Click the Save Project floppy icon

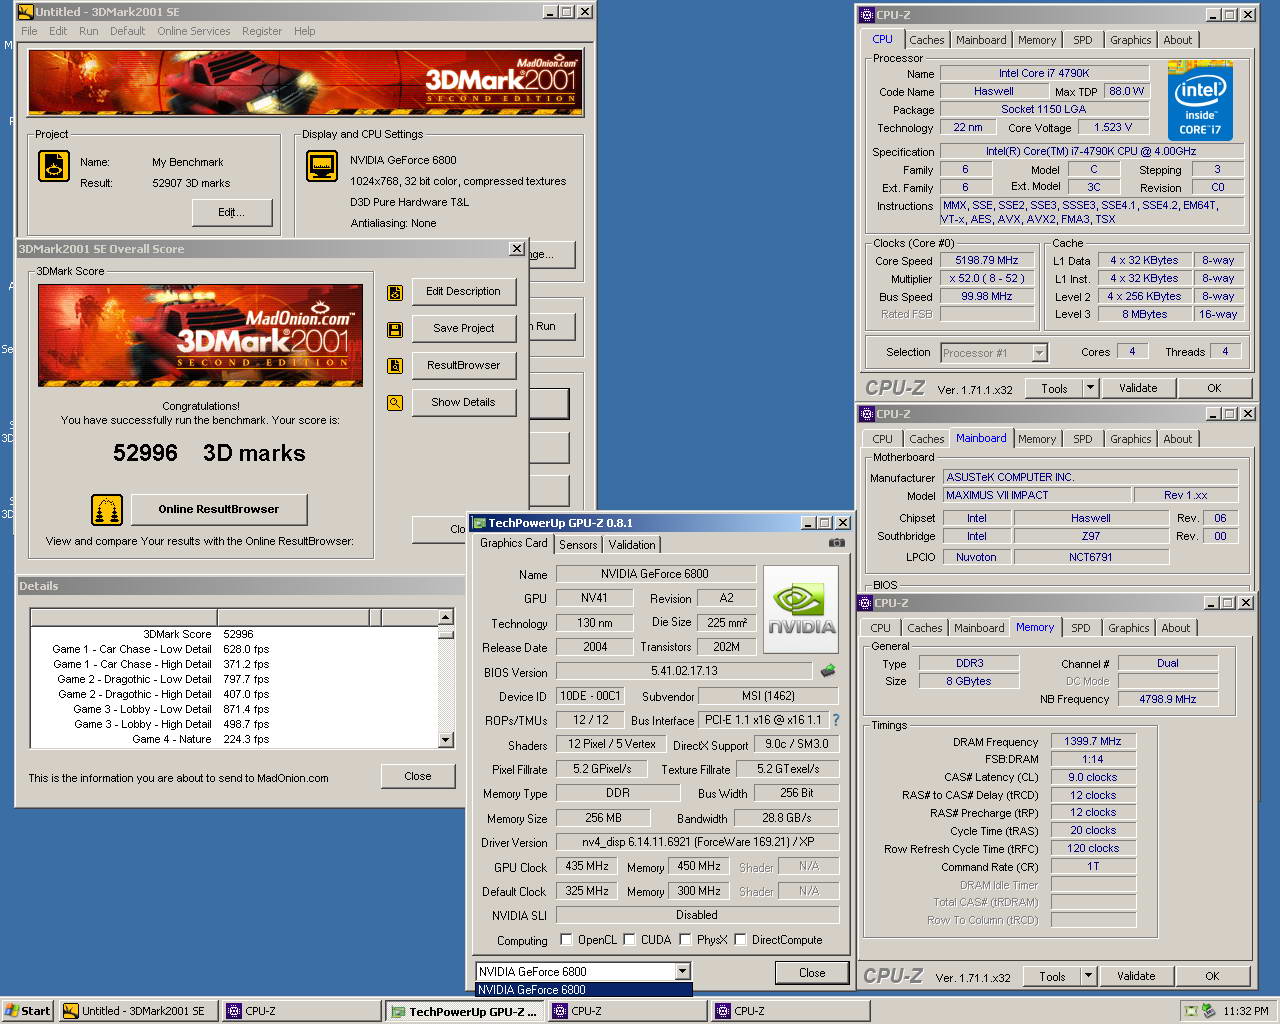click(395, 329)
